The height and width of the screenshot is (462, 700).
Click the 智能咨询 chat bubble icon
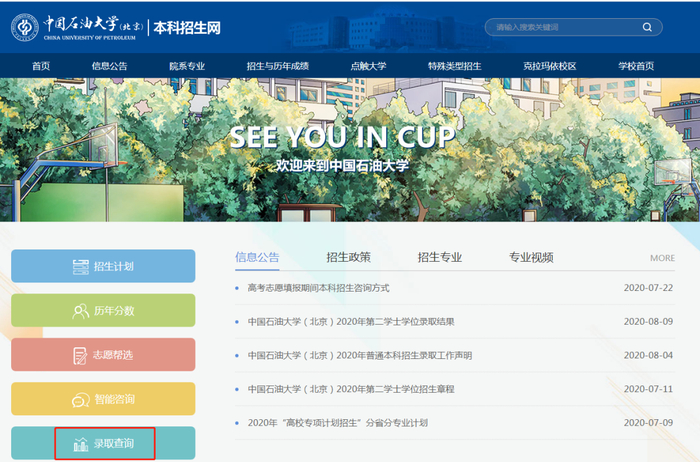(81, 400)
